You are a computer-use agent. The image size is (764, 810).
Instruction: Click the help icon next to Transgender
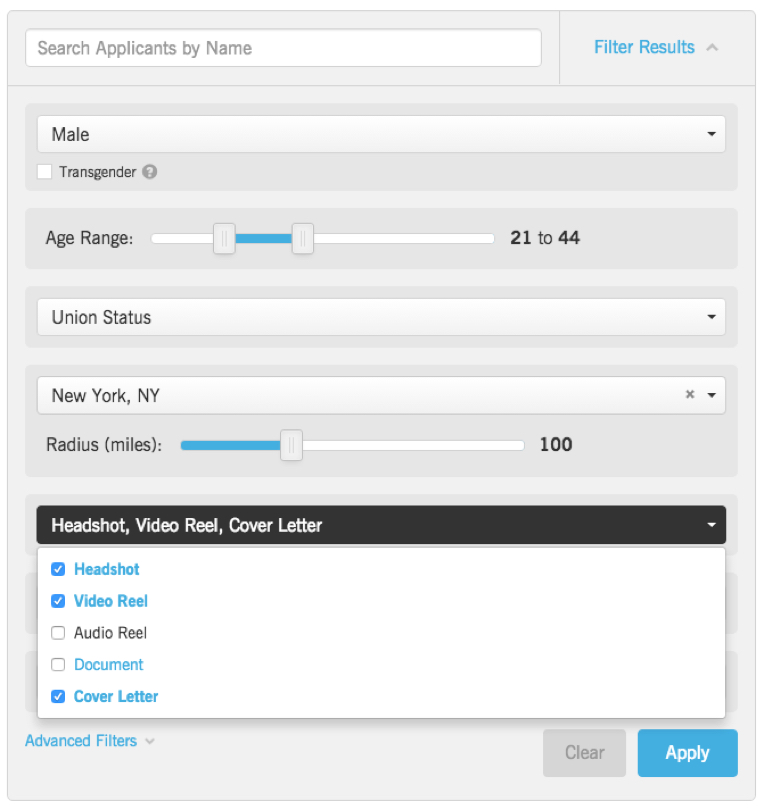[149, 171]
